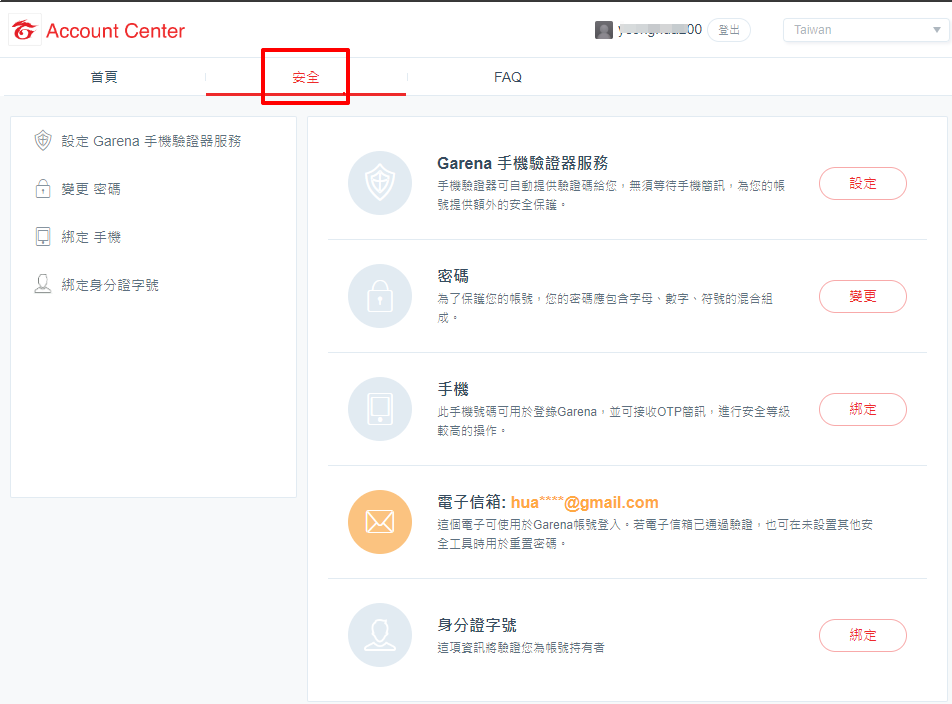
Task: Click the username next to avatar
Action: [x=660, y=29]
